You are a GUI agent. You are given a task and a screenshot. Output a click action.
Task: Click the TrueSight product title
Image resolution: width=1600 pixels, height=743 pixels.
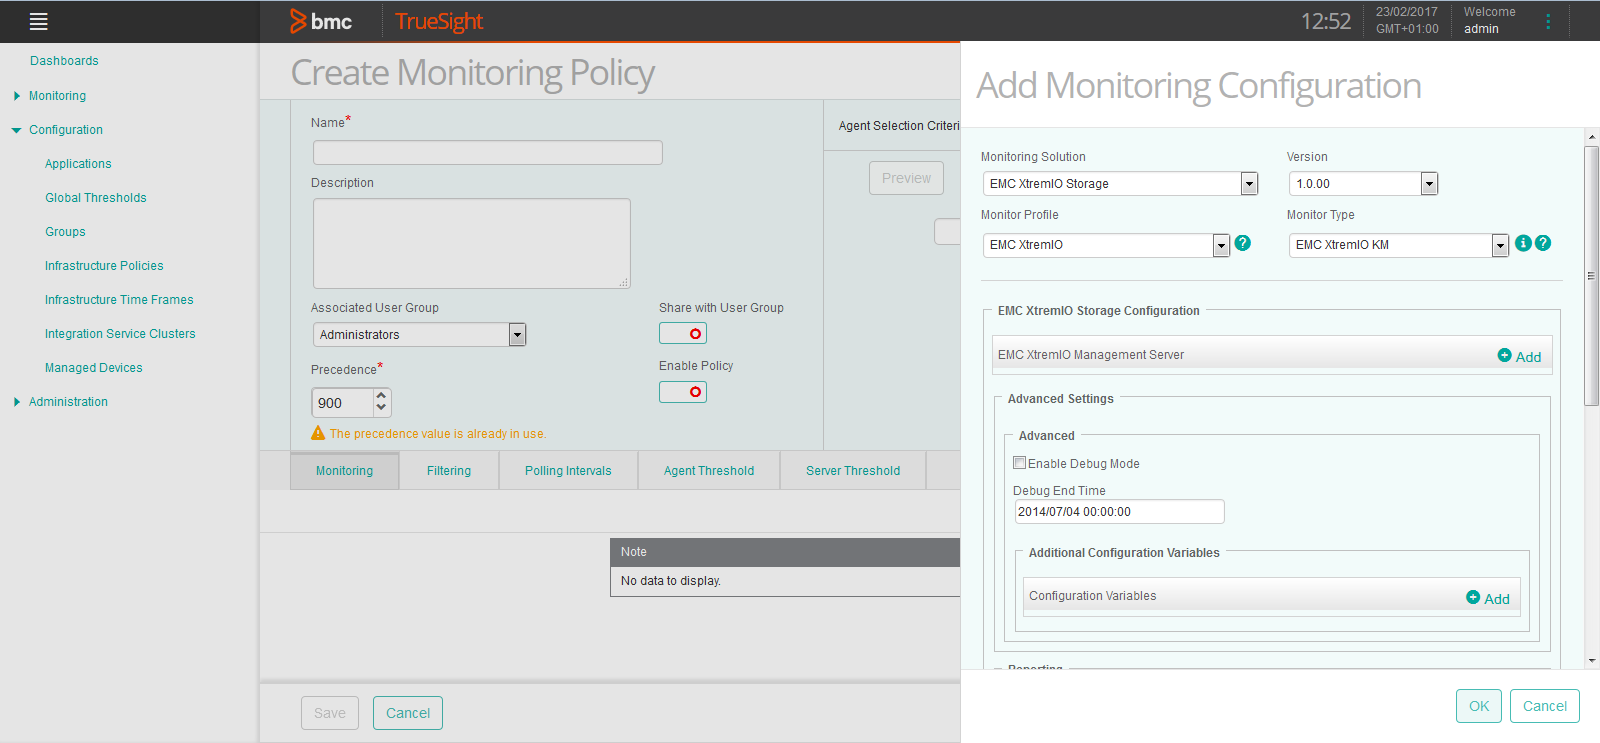439,21
